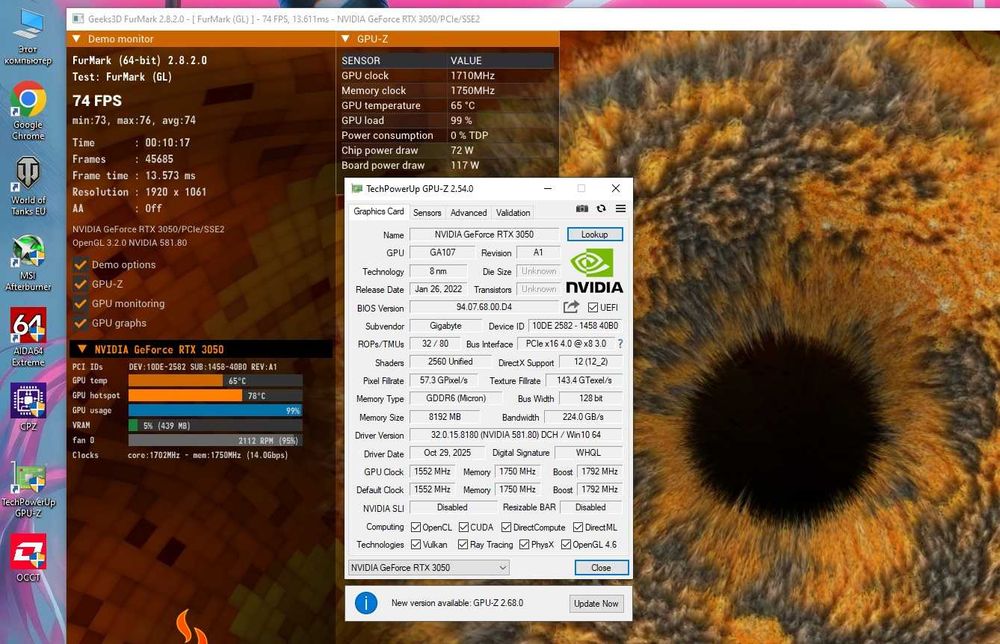Click the VRAM 5% usage bar
The height and width of the screenshot is (644, 1000).
pyautogui.click(x=215, y=425)
